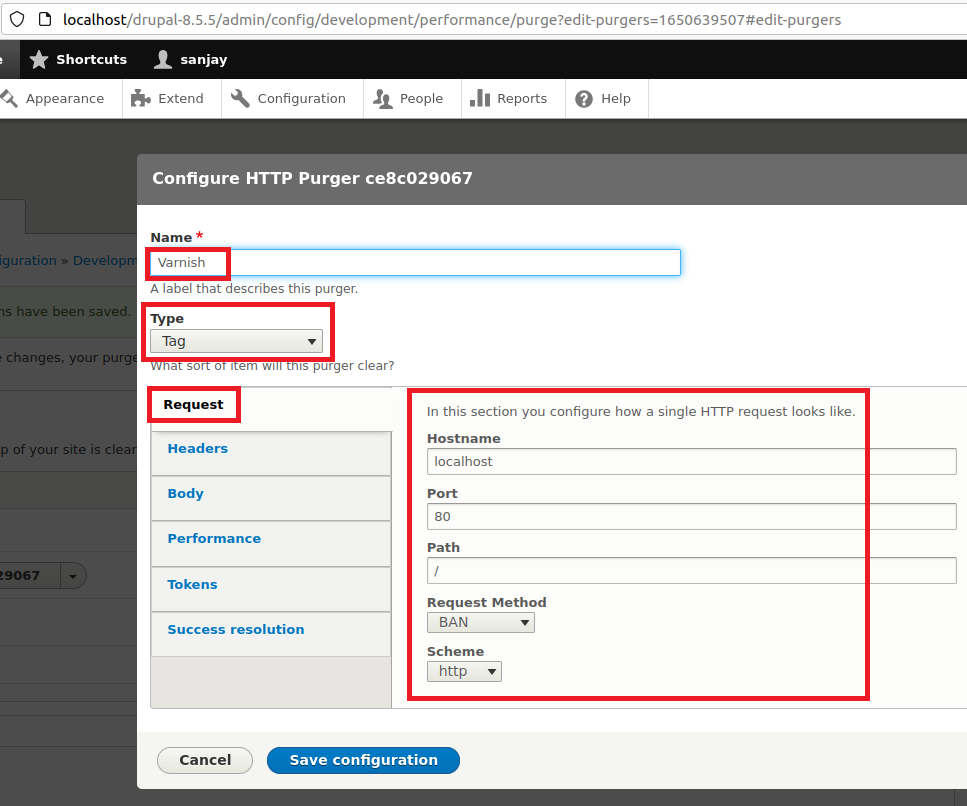Open the Performance vertical tab
The height and width of the screenshot is (806, 967).
click(x=214, y=539)
